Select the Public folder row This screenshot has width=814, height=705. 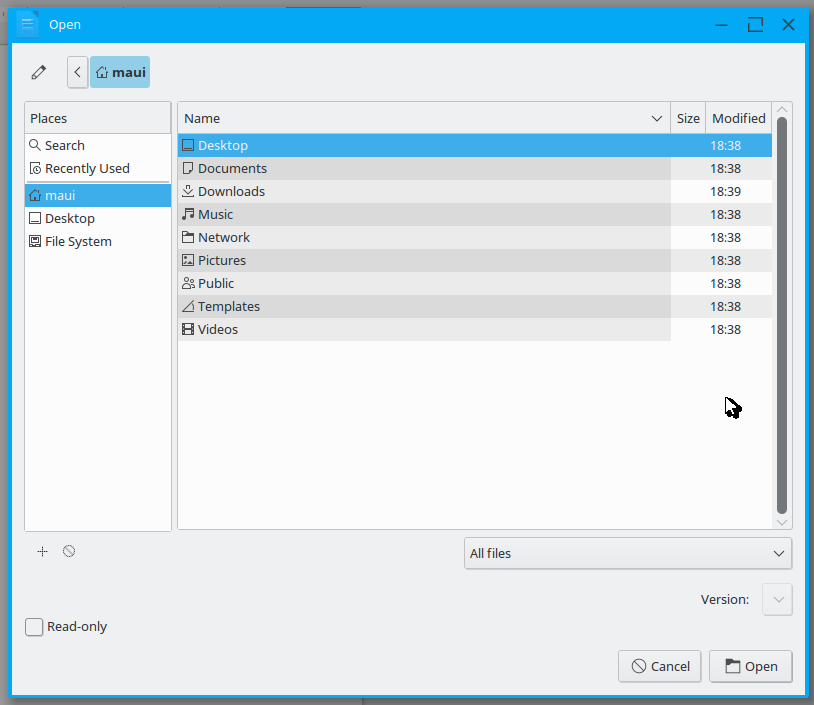[475, 283]
